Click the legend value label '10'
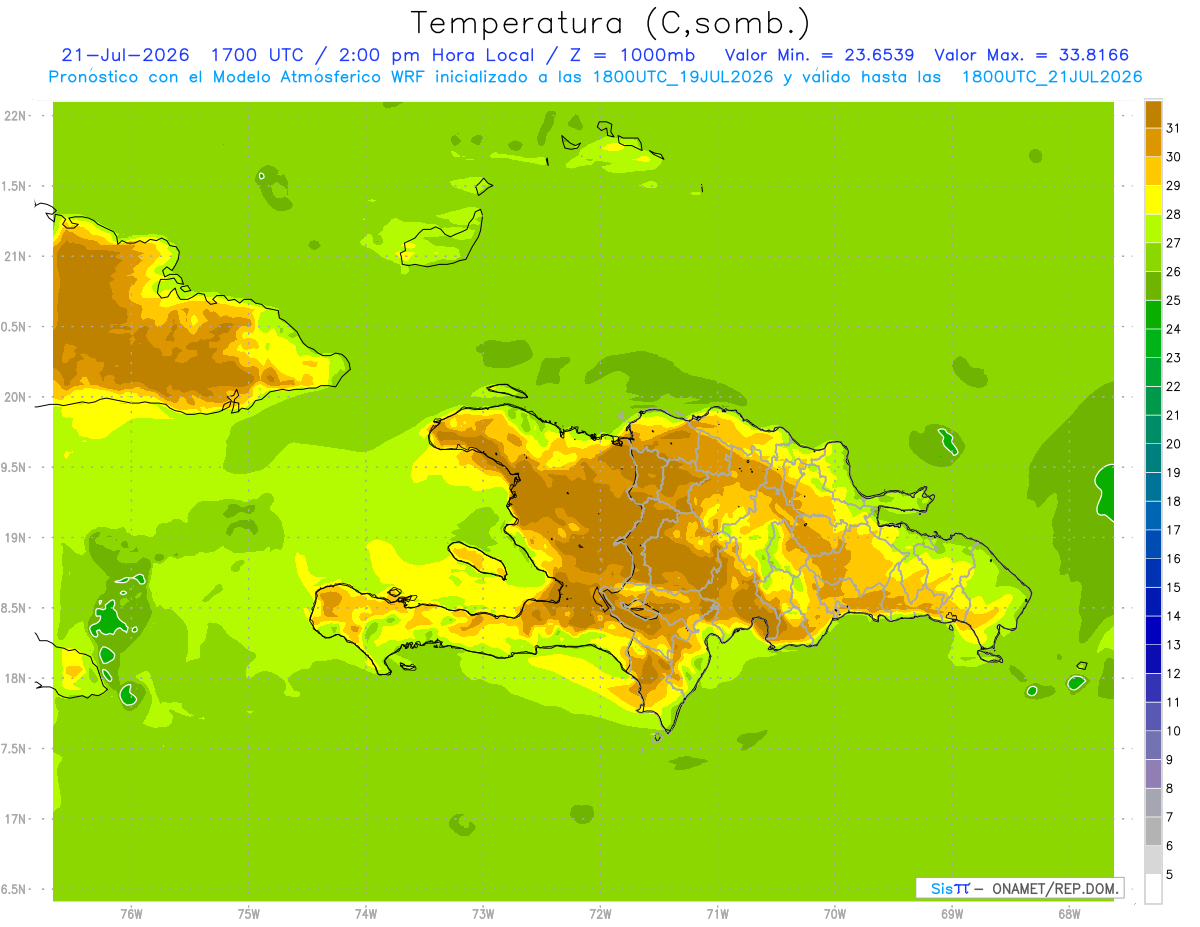1200x927 pixels. click(x=1173, y=731)
